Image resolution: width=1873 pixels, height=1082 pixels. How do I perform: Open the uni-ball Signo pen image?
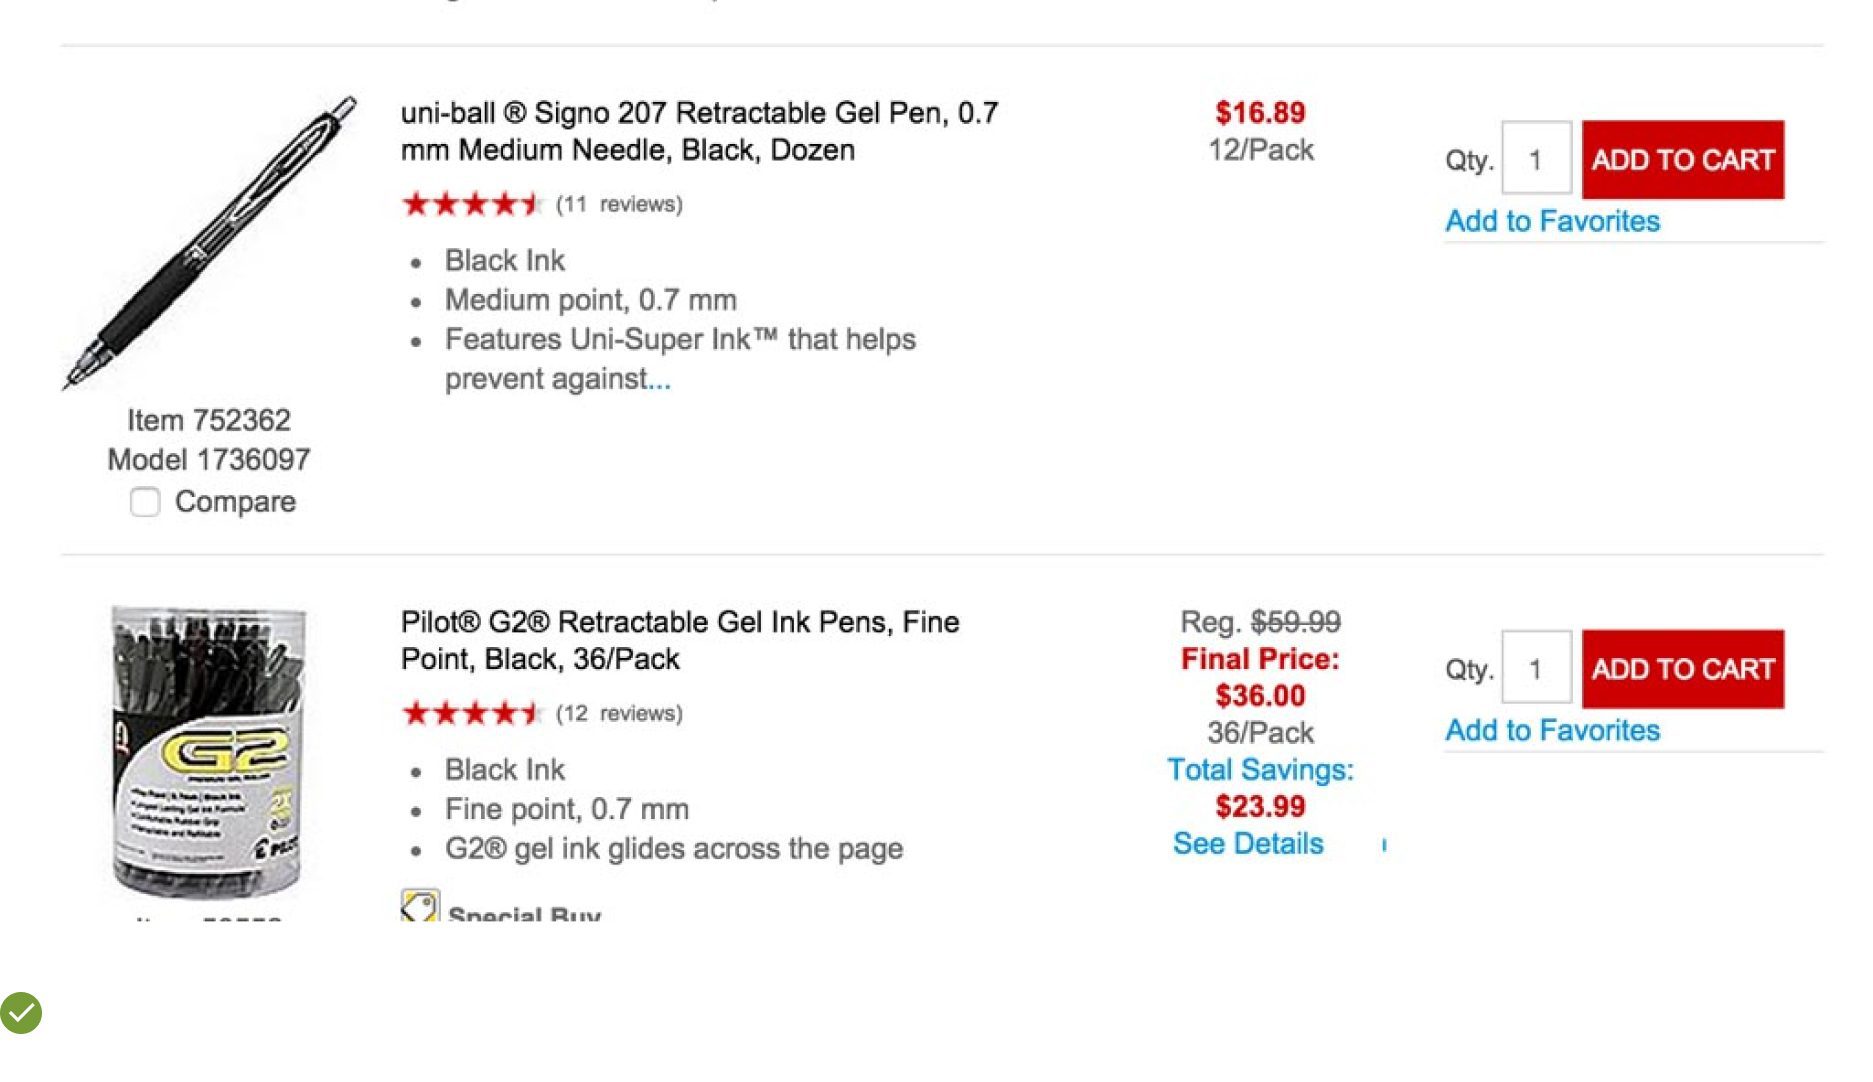210,243
